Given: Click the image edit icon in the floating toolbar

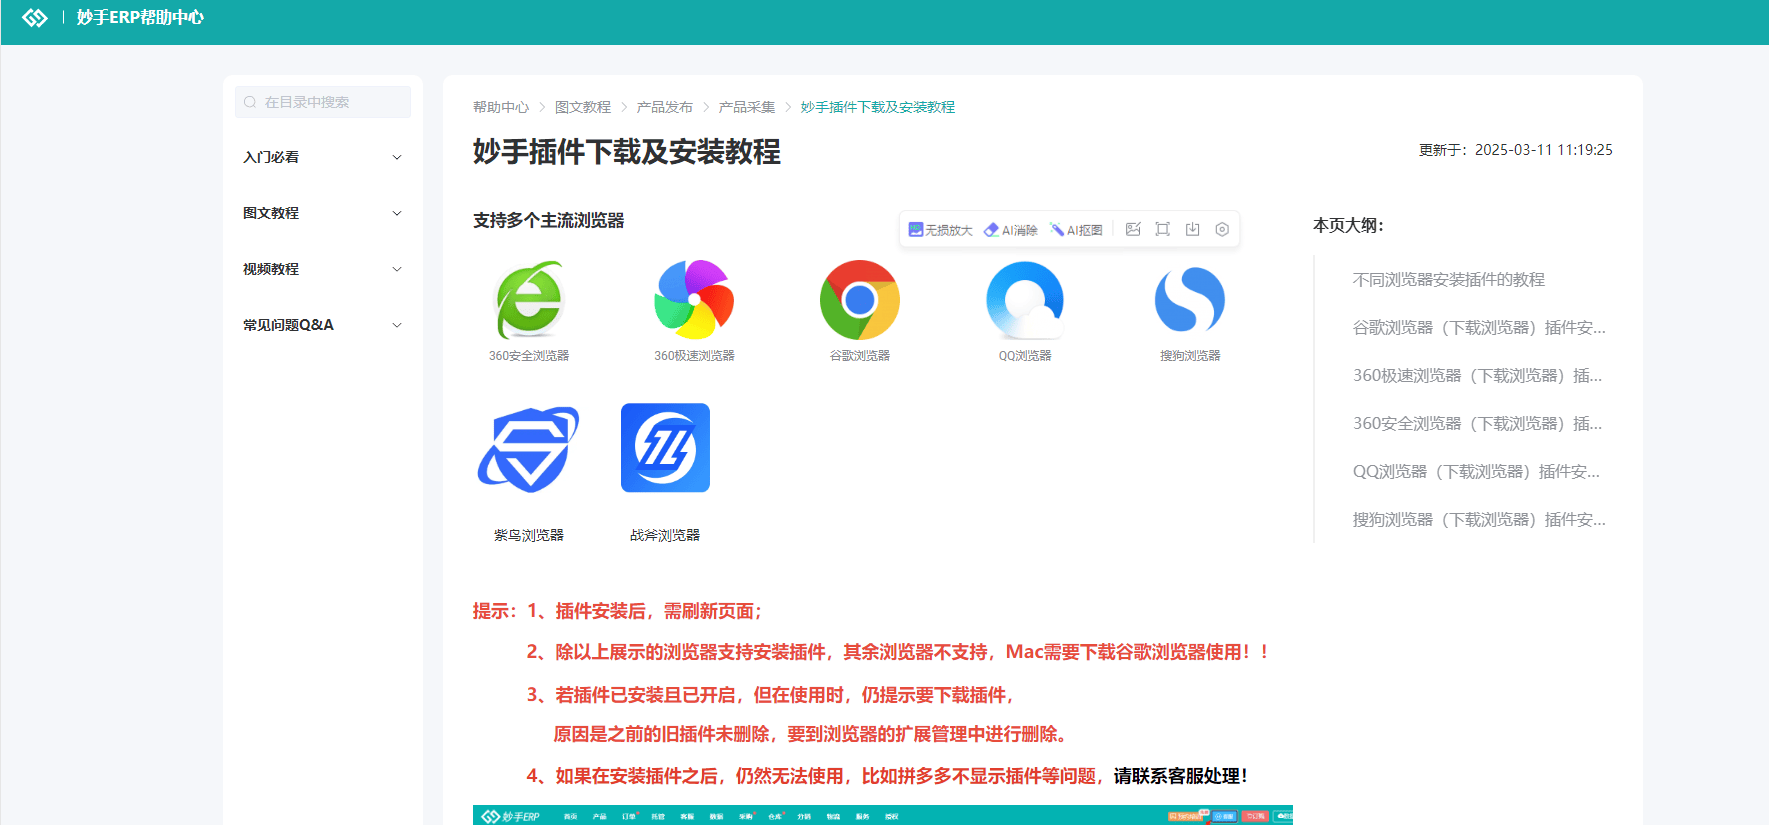Looking at the screenshot, I should pyautogui.click(x=1133, y=229).
